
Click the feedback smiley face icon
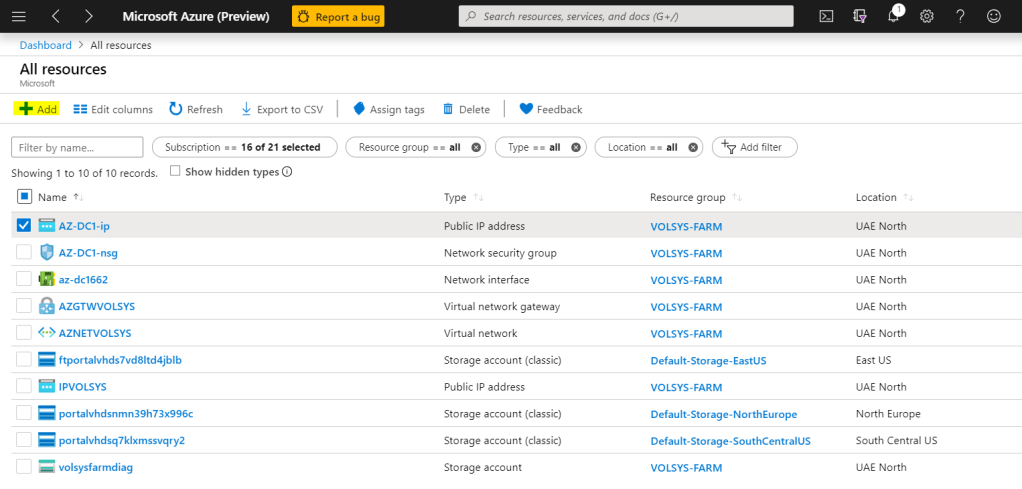coord(993,16)
